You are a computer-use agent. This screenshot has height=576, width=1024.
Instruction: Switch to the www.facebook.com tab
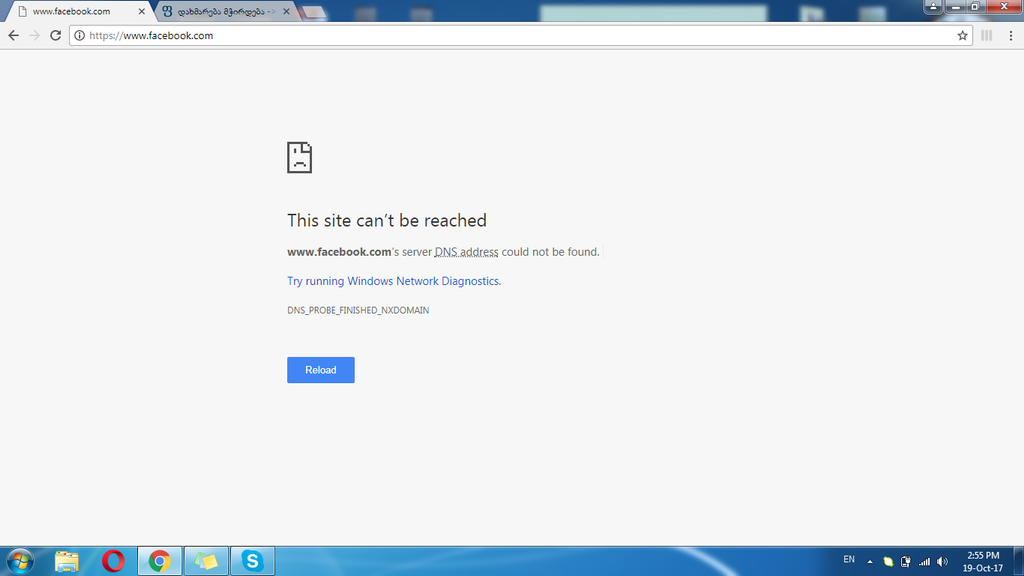pyautogui.click(x=77, y=11)
